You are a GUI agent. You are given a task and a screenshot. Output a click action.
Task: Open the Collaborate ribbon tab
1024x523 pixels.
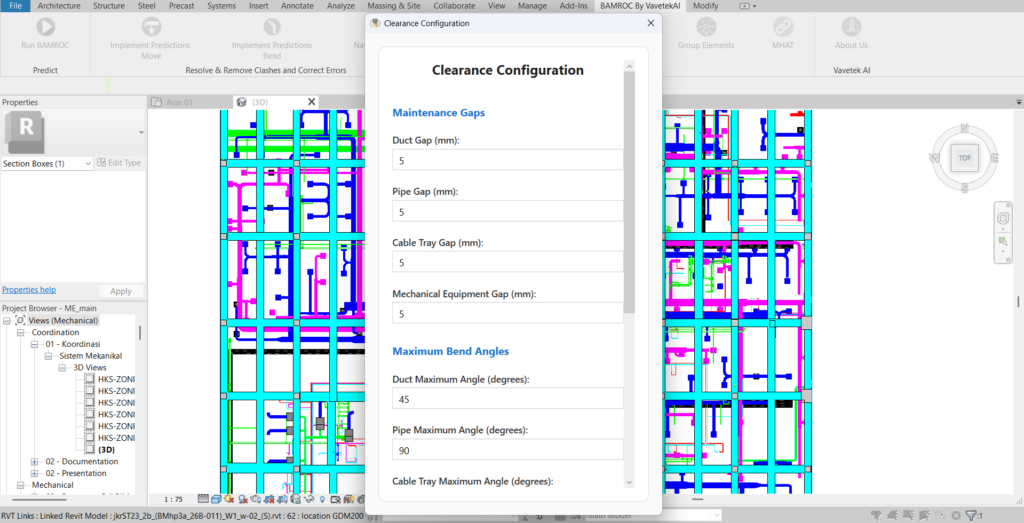pos(454,6)
